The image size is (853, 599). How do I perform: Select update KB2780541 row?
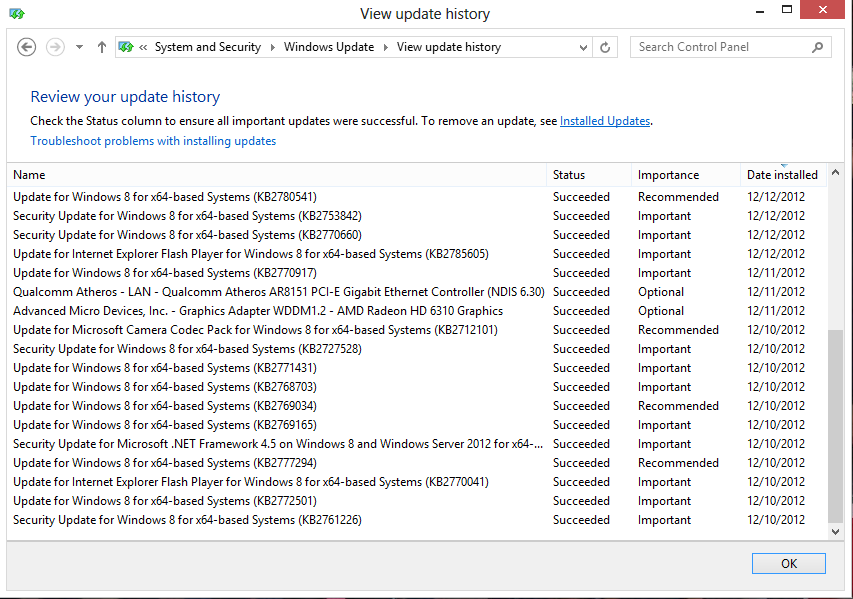pyautogui.click(x=417, y=197)
